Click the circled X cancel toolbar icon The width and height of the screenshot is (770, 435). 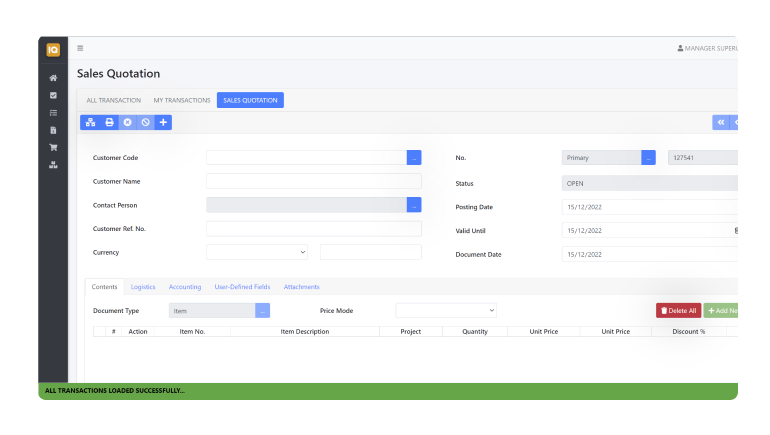coord(127,122)
